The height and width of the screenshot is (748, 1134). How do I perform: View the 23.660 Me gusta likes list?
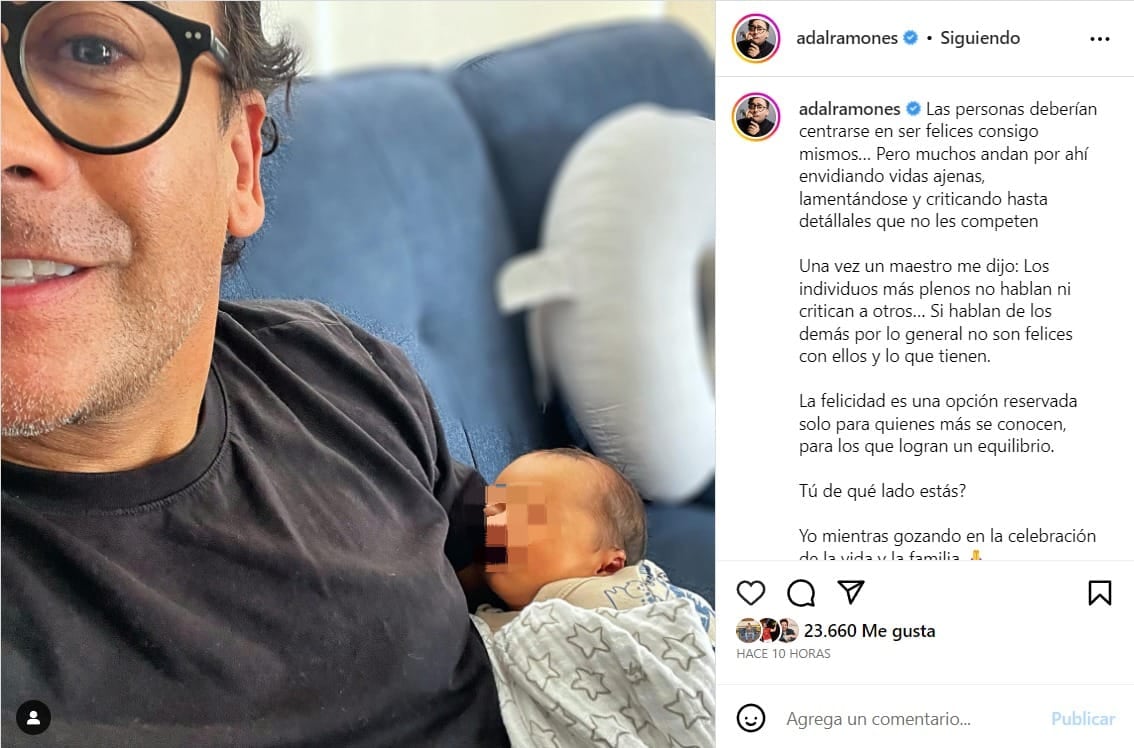point(869,631)
